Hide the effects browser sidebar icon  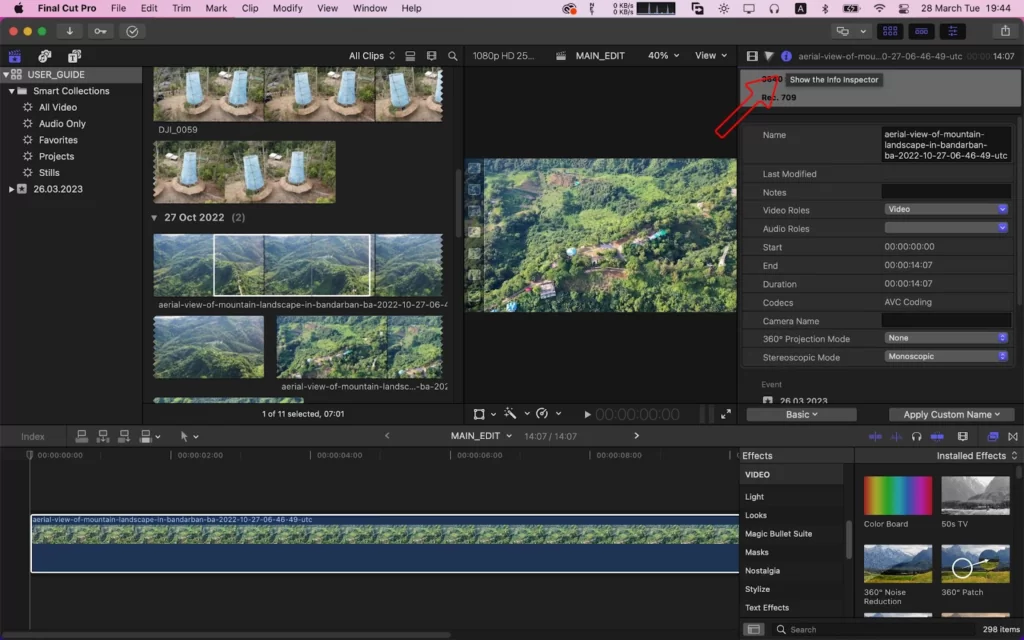754,630
